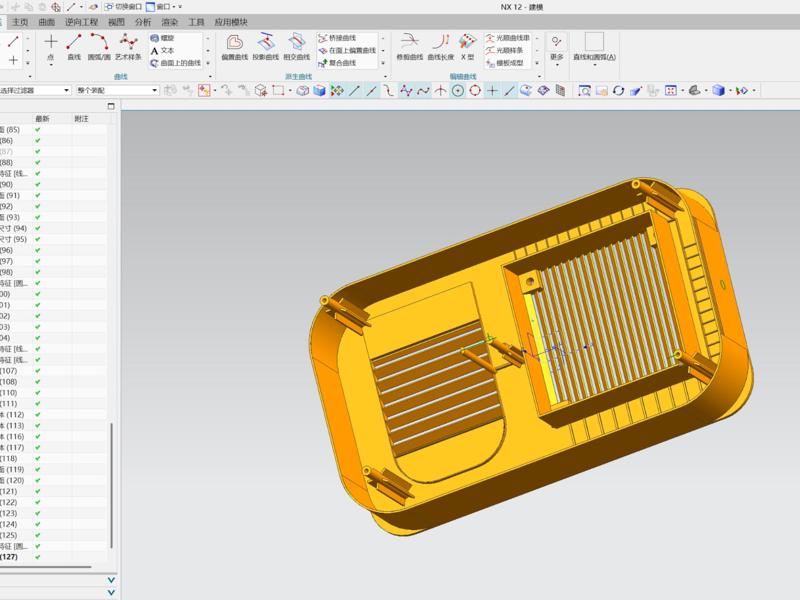Click the 最新 column header in navigator
800x600 pixels.
point(42,118)
